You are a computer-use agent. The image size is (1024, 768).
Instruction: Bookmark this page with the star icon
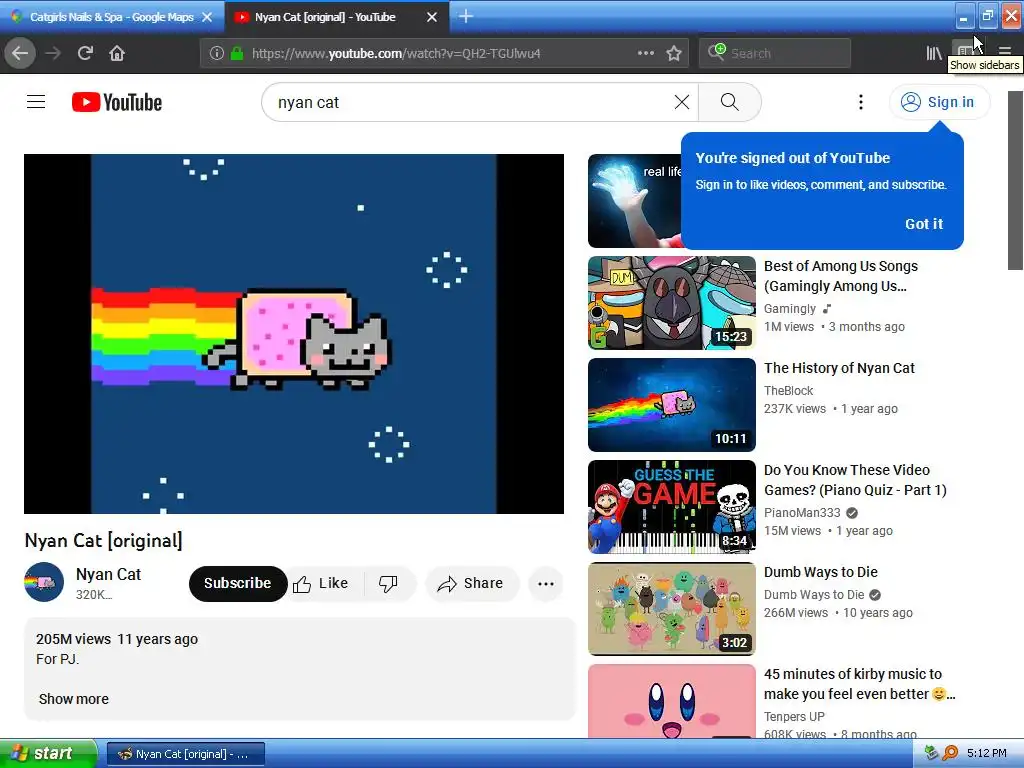[x=674, y=53]
